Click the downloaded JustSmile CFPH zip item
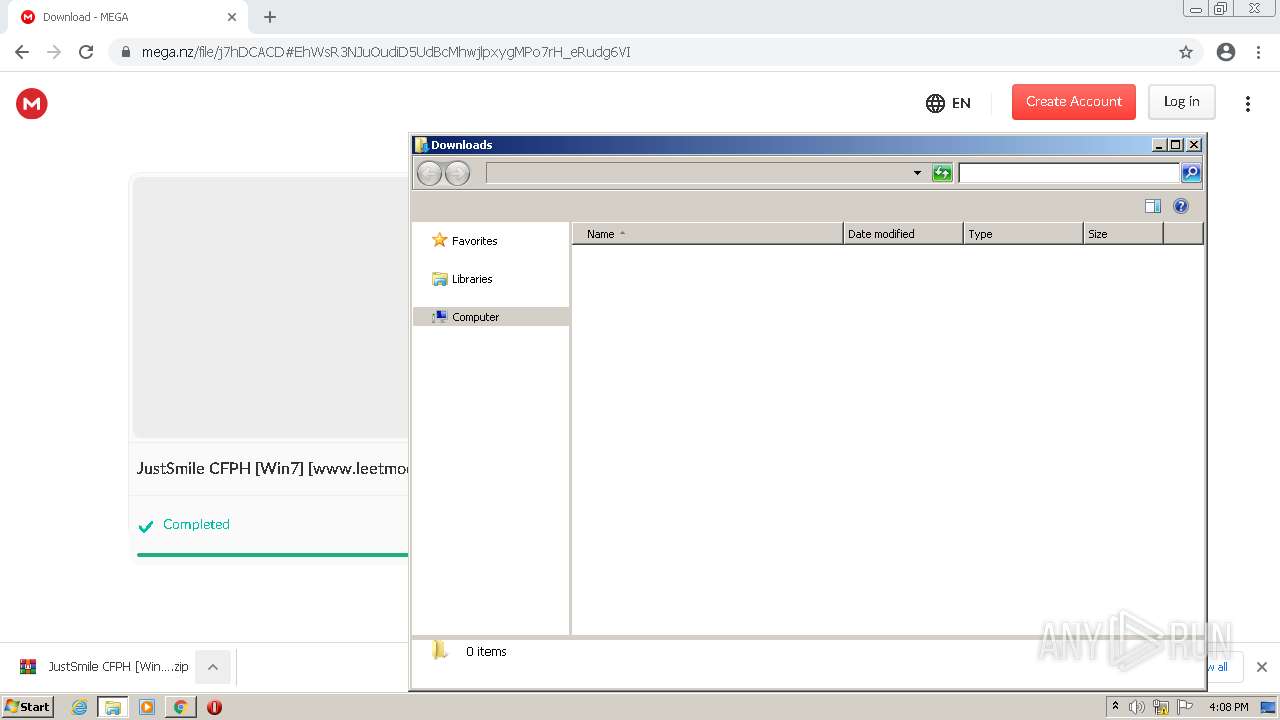The image size is (1280, 720). click(x=105, y=667)
